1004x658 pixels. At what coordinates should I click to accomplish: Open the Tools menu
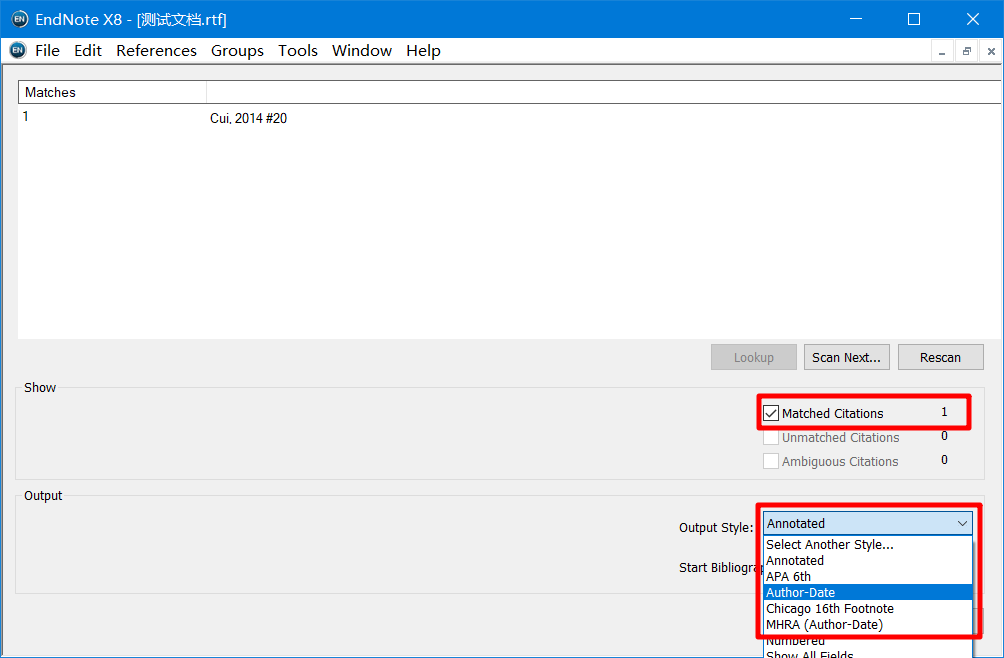click(x=298, y=51)
